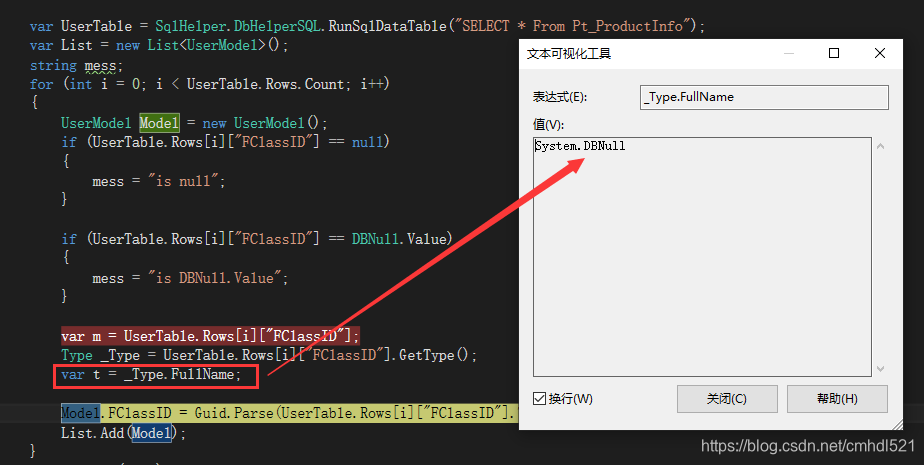Click 'mess = "is null";' statement
924x465 pixels.
(159, 182)
